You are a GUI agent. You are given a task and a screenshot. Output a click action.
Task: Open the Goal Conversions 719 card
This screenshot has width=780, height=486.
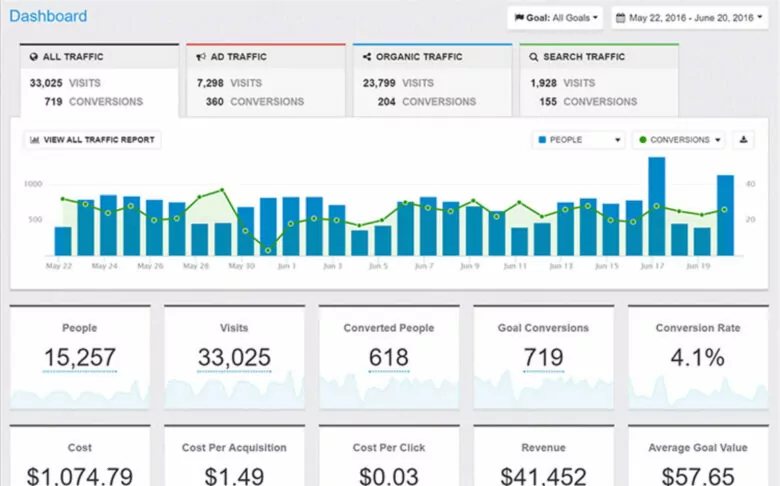543,357
